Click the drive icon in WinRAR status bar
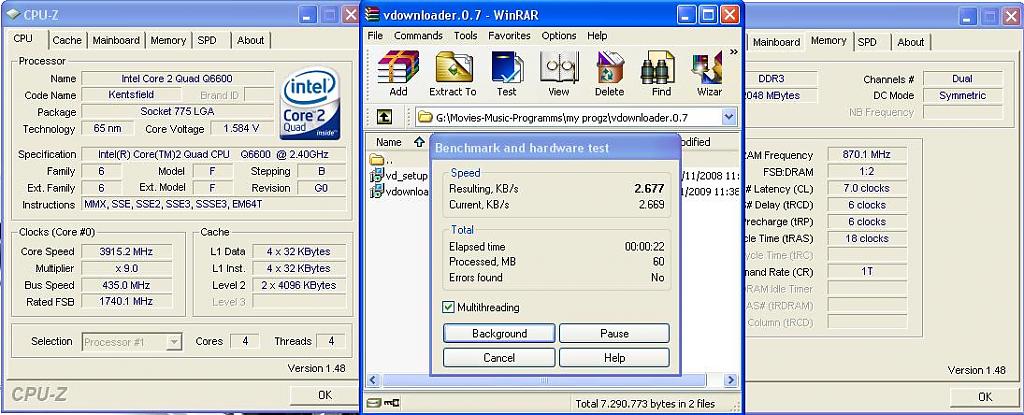The height and width of the screenshot is (415, 1024). pos(373,403)
